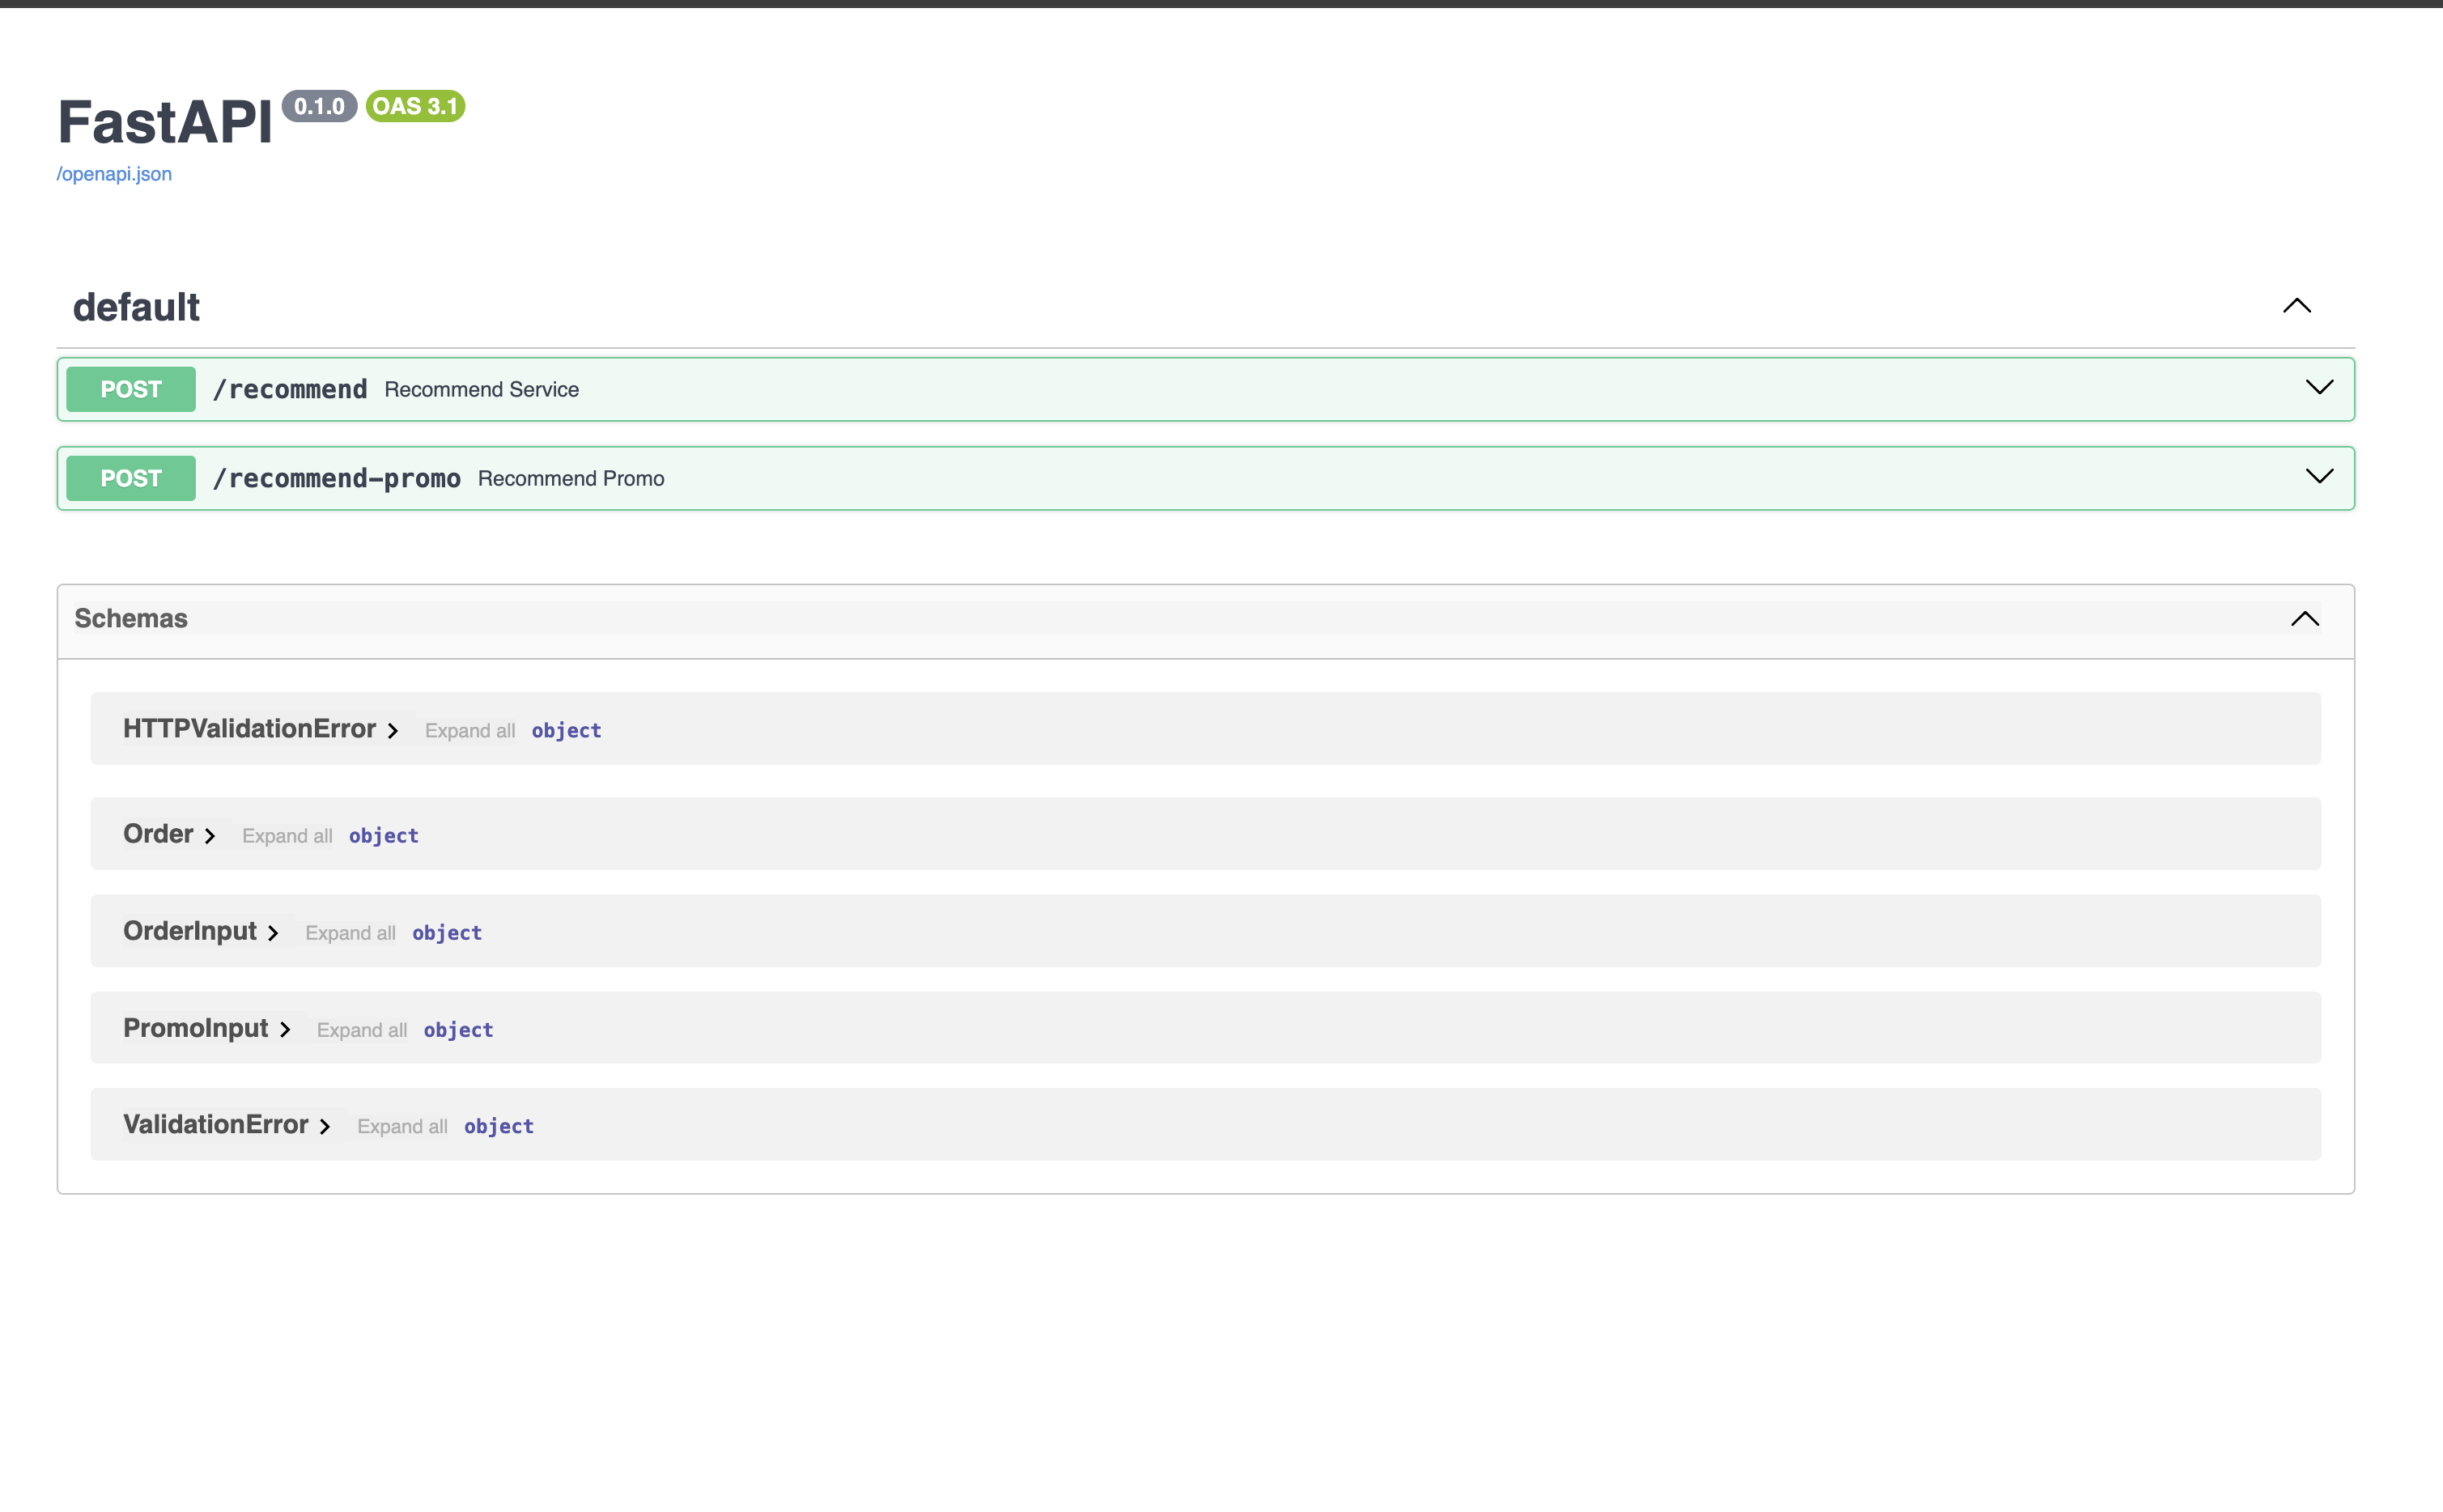The width and height of the screenshot is (2443, 1512).
Task: Click Expand all for OrderInput schema
Action: click(x=350, y=933)
